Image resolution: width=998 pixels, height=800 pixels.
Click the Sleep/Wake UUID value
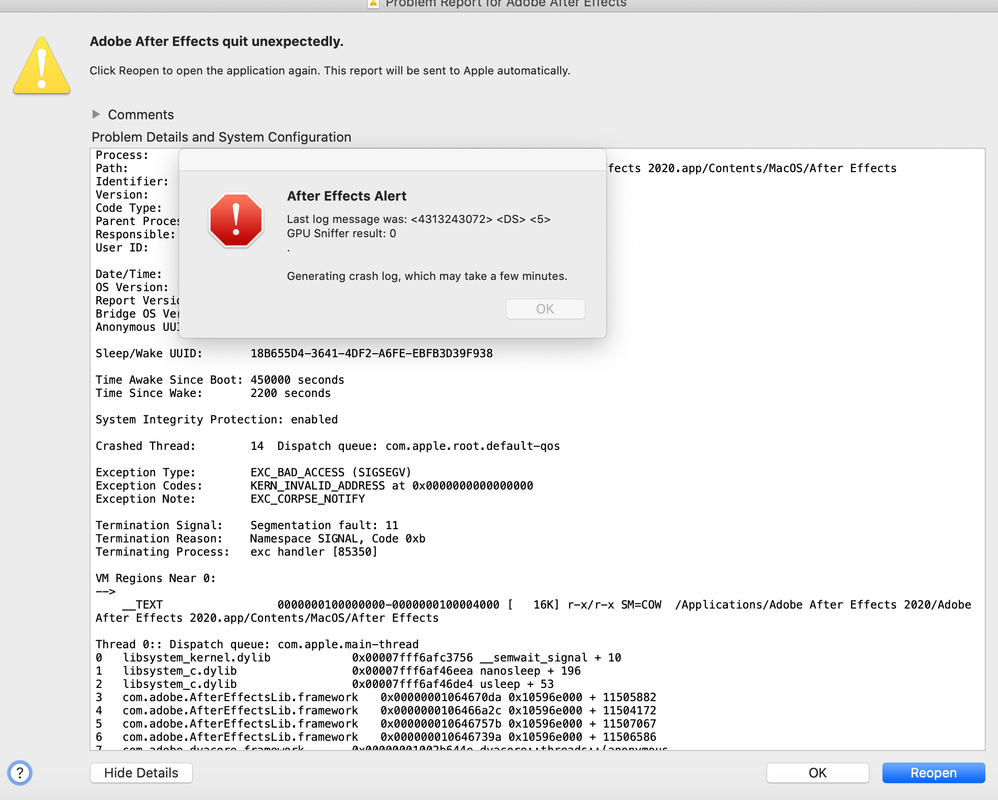371,353
